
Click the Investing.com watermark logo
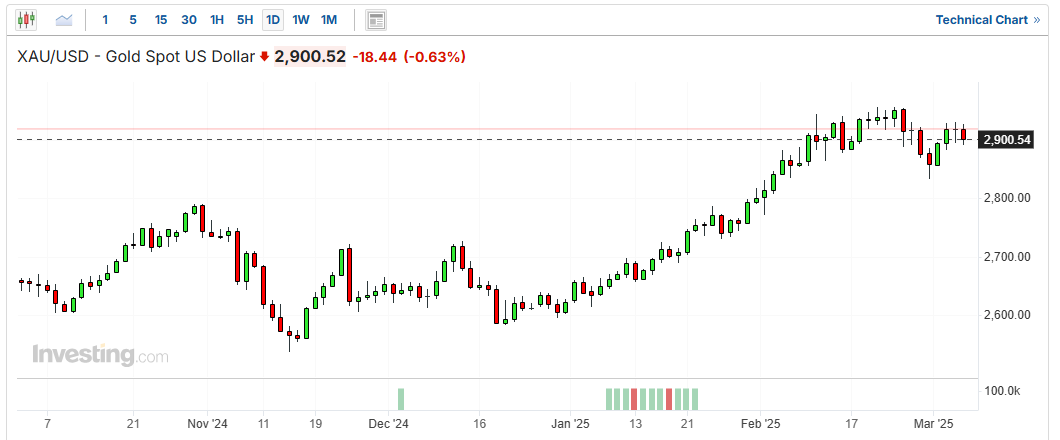(100, 355)
